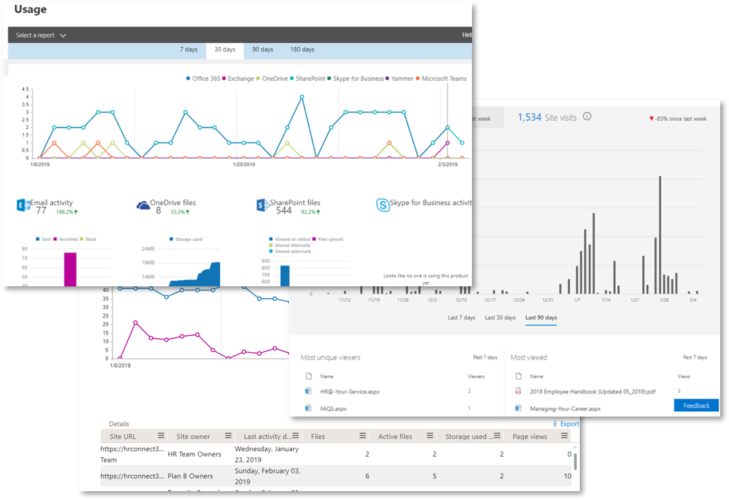Click Shared externally legend in SharePoint chart
Screen dimensions: 729x500
coord(290,251)
